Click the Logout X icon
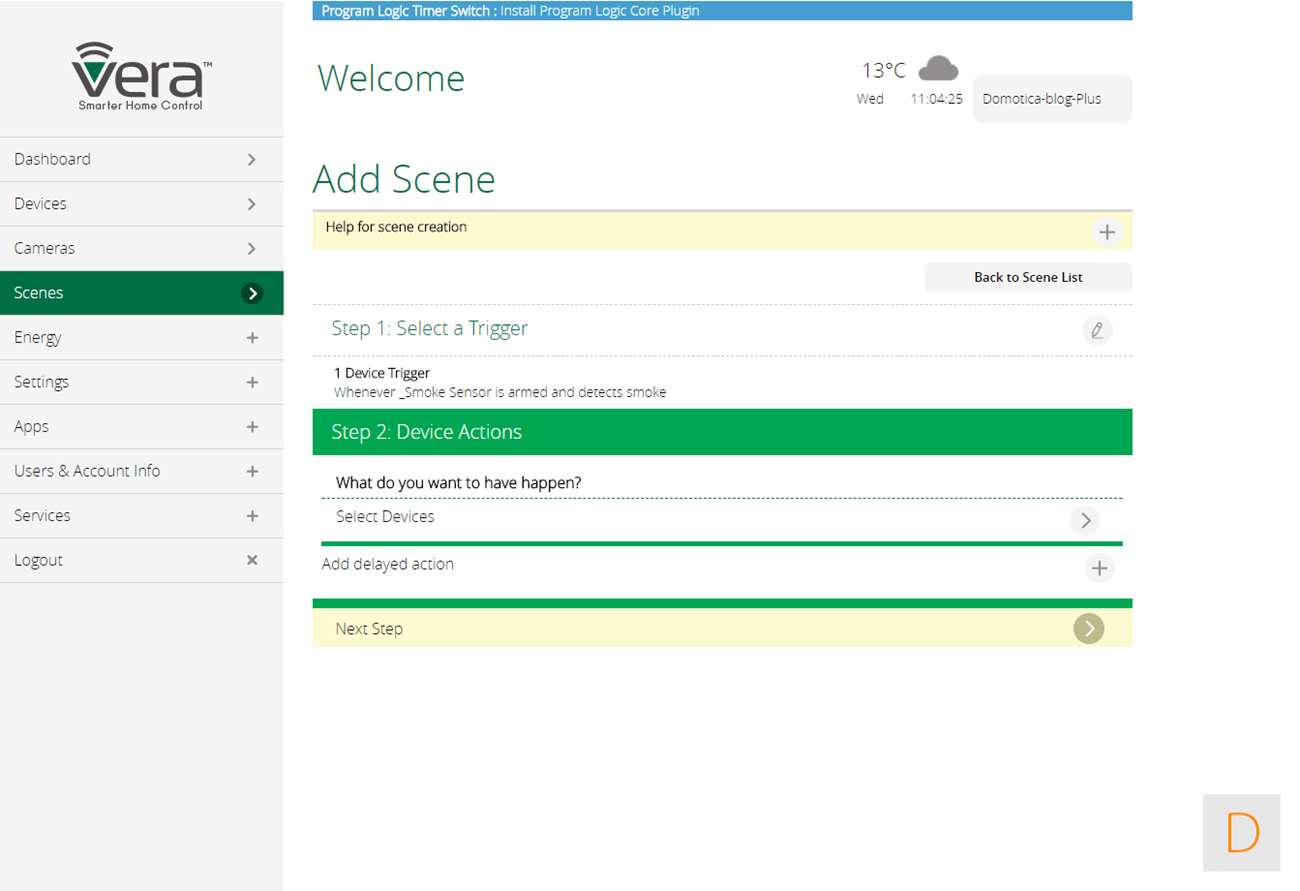Viewport: 1300px width, 891px height. click(x=252, y=560)
